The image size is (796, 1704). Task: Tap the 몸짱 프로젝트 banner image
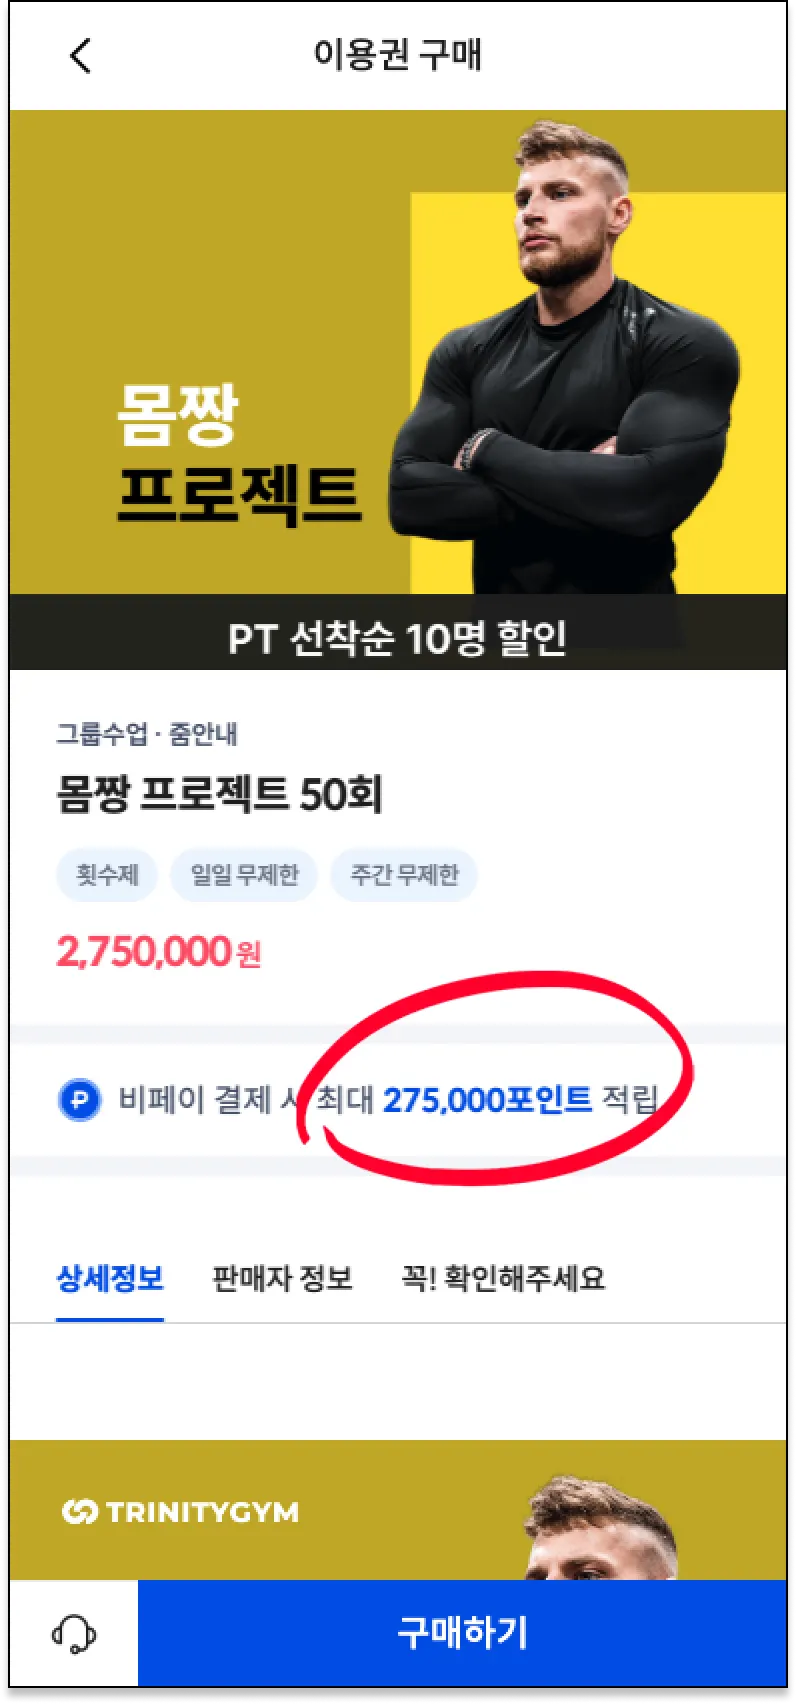[x=398, y=352]
